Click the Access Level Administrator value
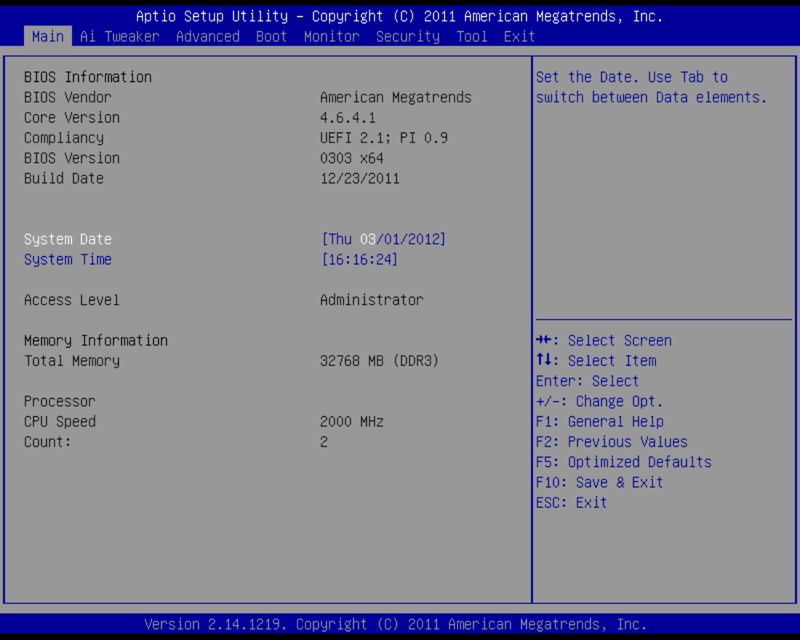The width and height of the screenshot is (800, 640). coord(371,300)
